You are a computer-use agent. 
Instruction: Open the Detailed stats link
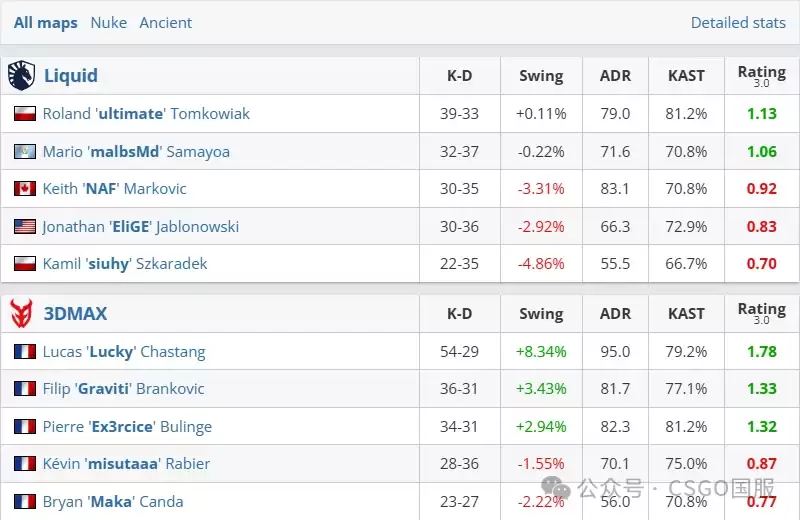(738, 23)
